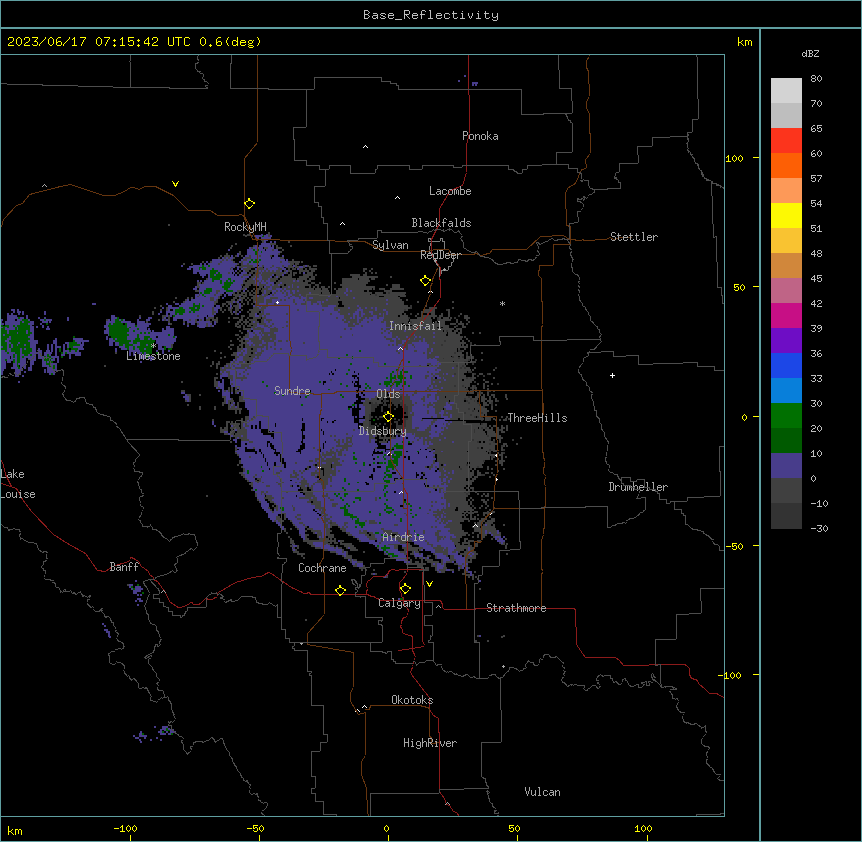Click the white caret marker west of Lacombe
The height and width of the screenshot is (842, 862).
(397, 198)
